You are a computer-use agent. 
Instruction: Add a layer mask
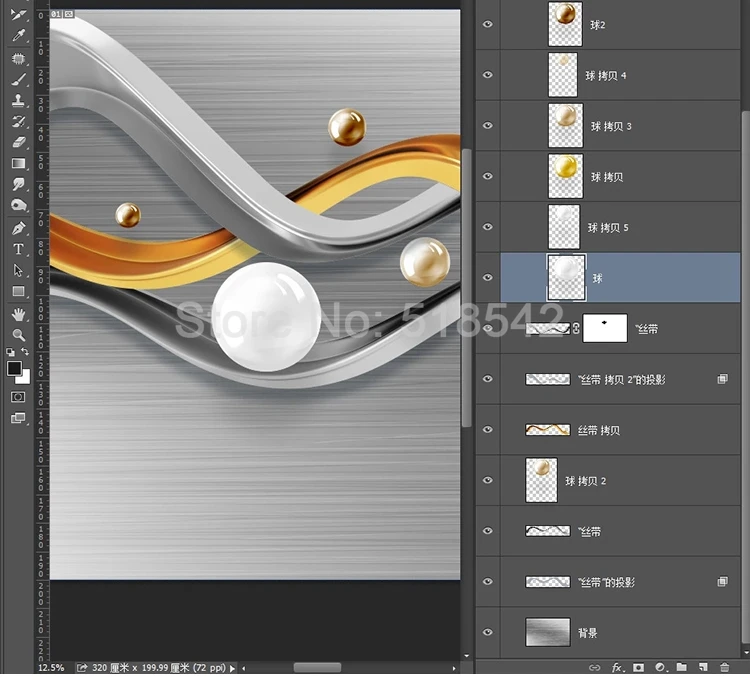click(638, 667)
